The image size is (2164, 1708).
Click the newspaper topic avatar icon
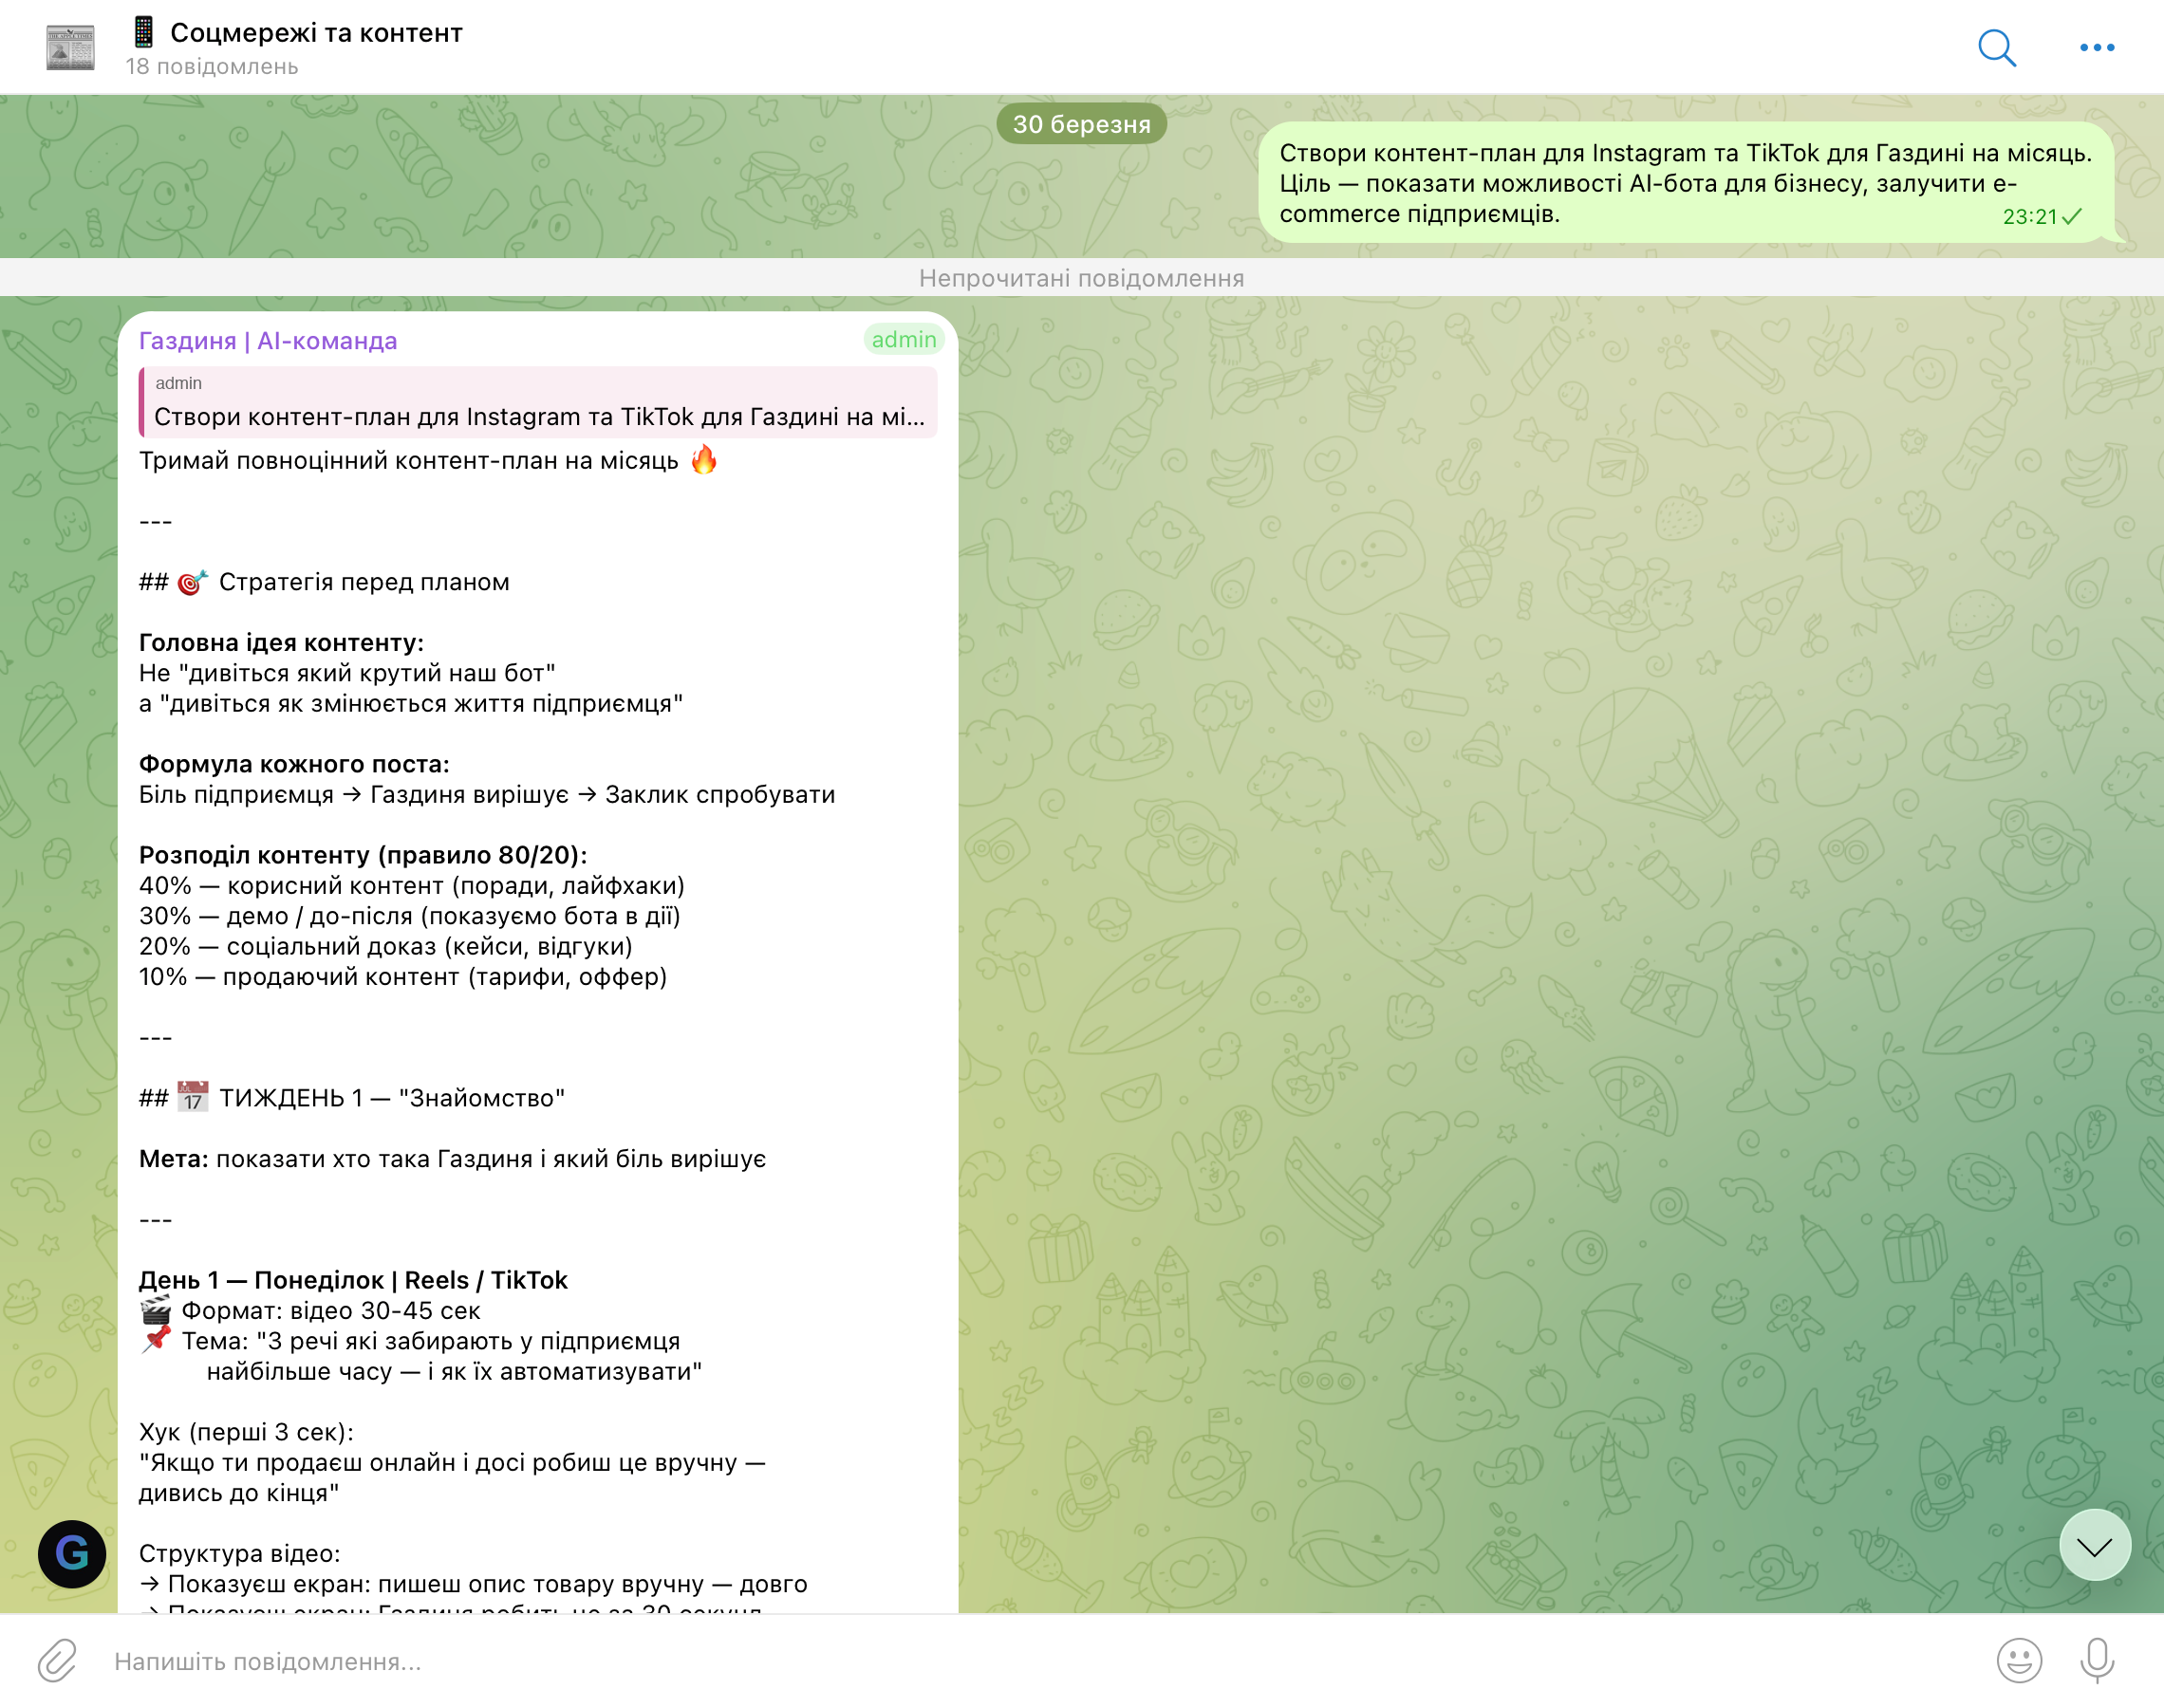[70, 47]
